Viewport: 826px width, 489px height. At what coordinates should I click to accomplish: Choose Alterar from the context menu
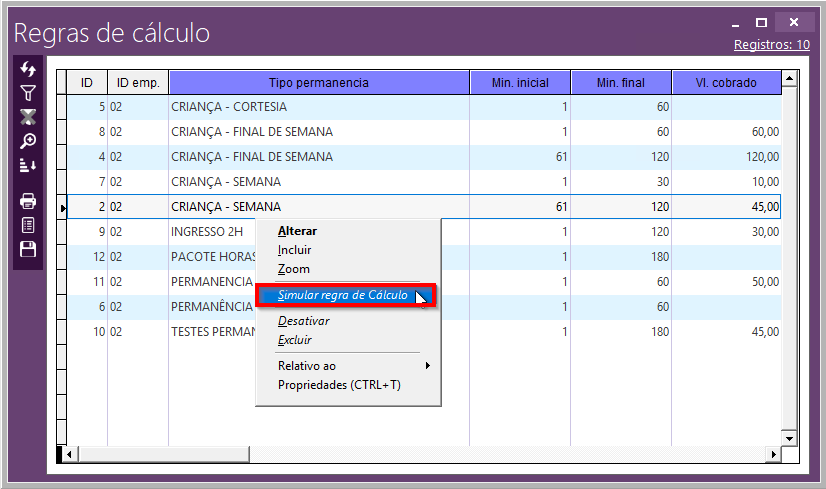[297, 231]
